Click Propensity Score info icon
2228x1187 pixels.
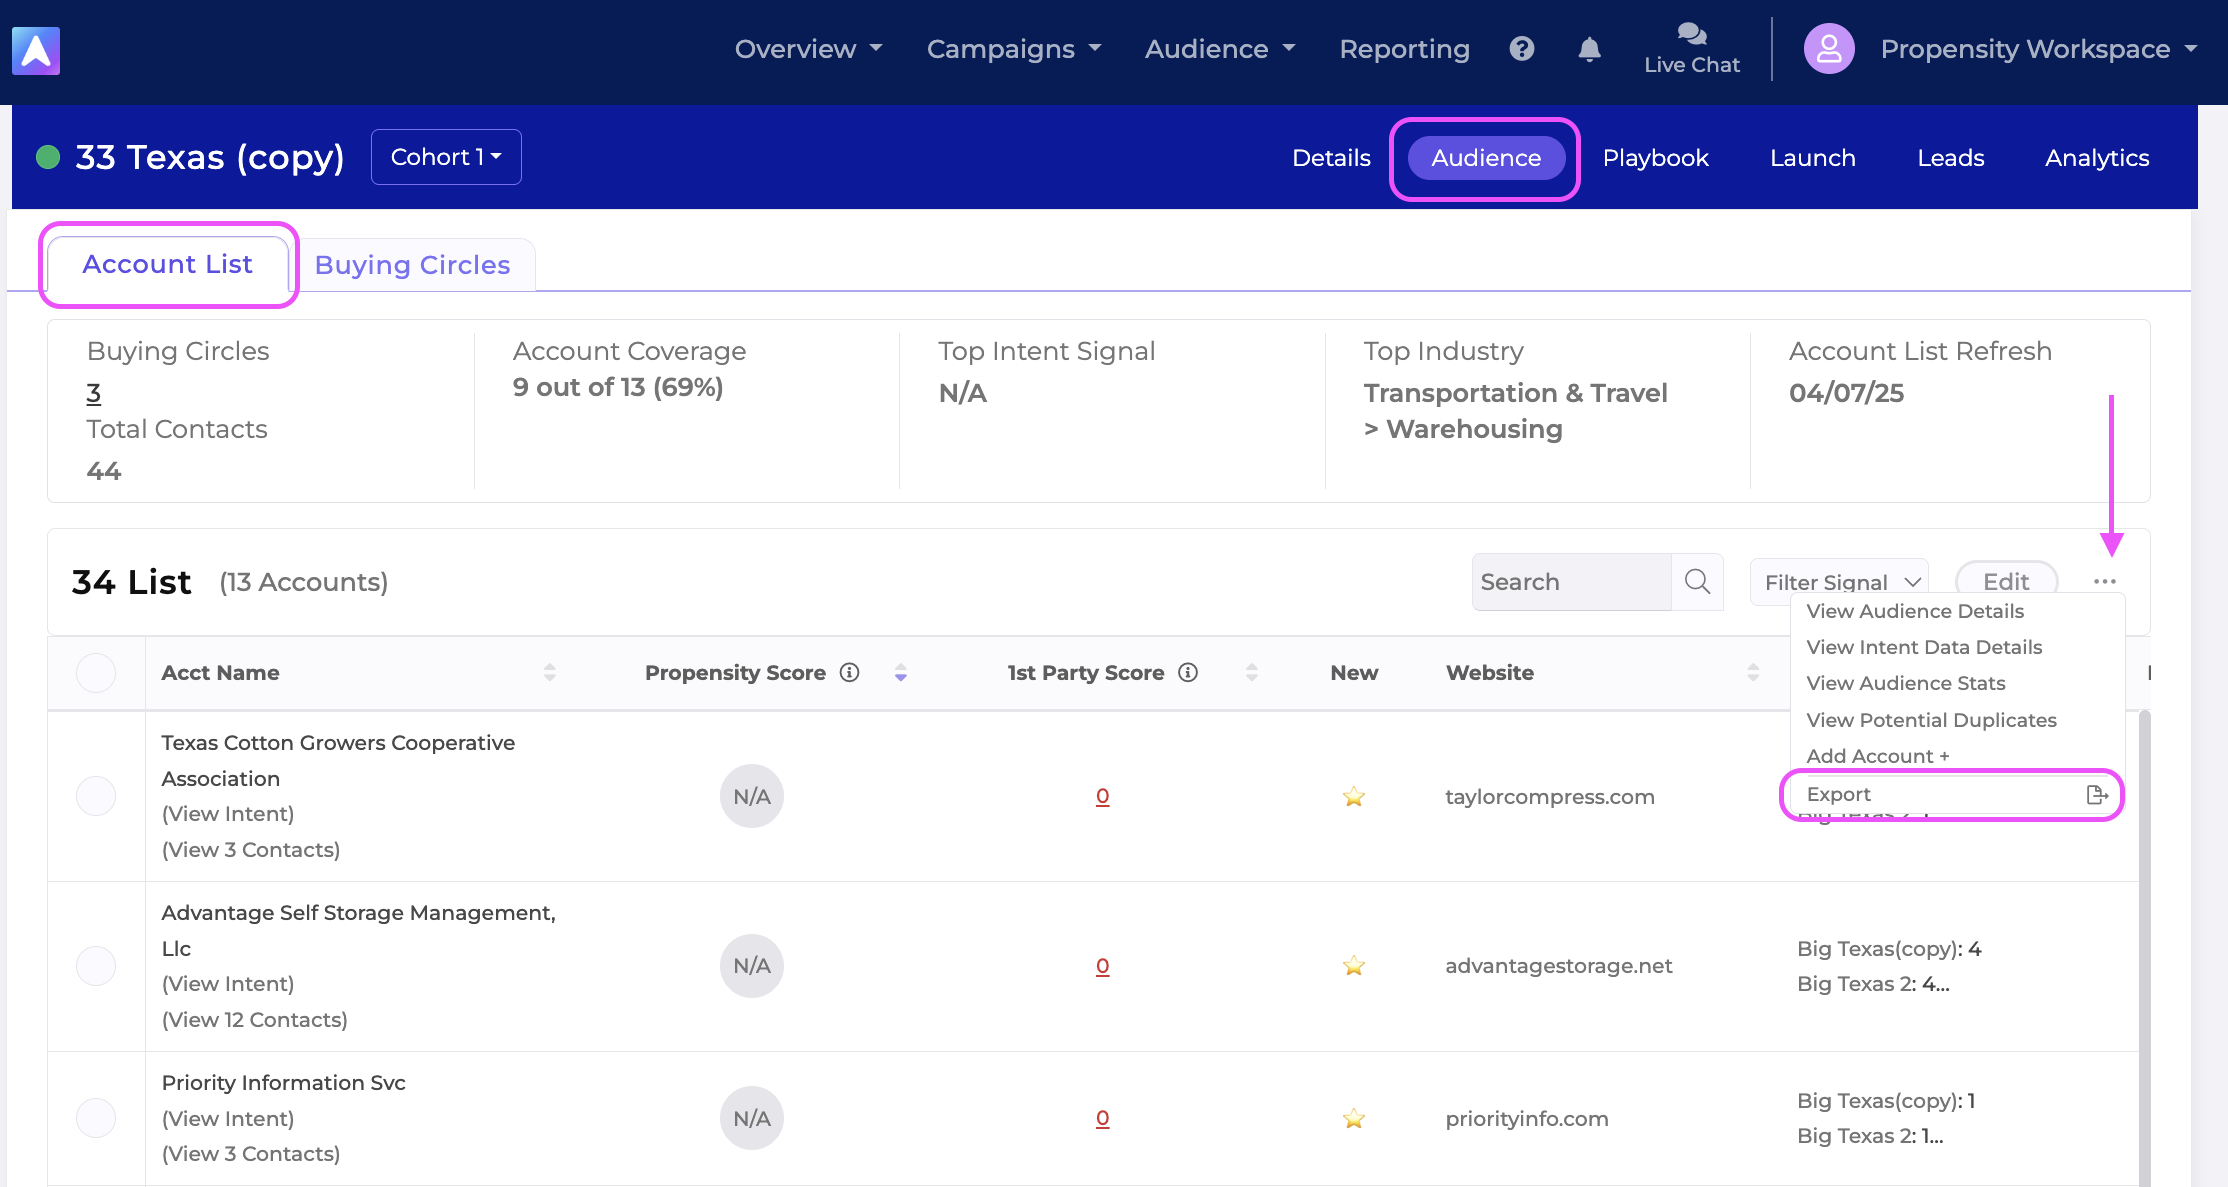coord(850,672)
